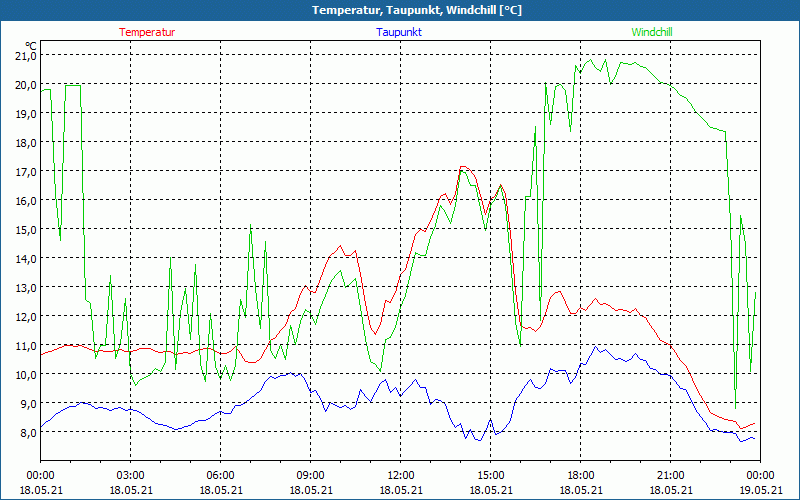Click the blue Taupunkt legend label

point(399,32)
